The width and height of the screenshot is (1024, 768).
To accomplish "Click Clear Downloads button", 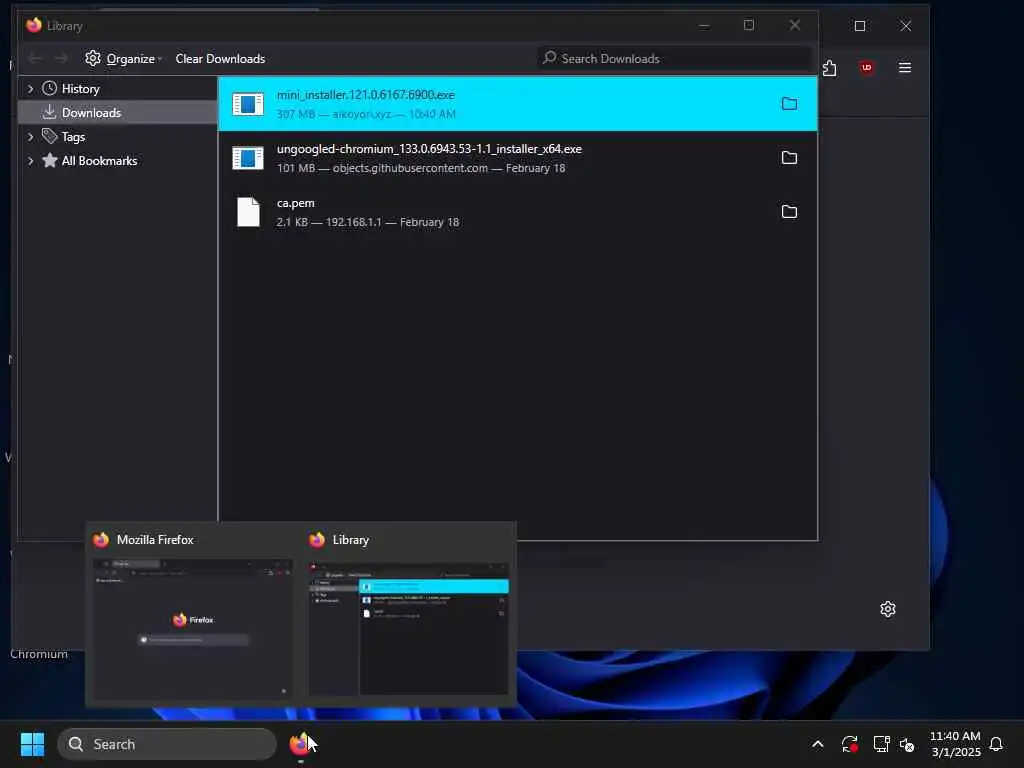I will coord(220,59).
